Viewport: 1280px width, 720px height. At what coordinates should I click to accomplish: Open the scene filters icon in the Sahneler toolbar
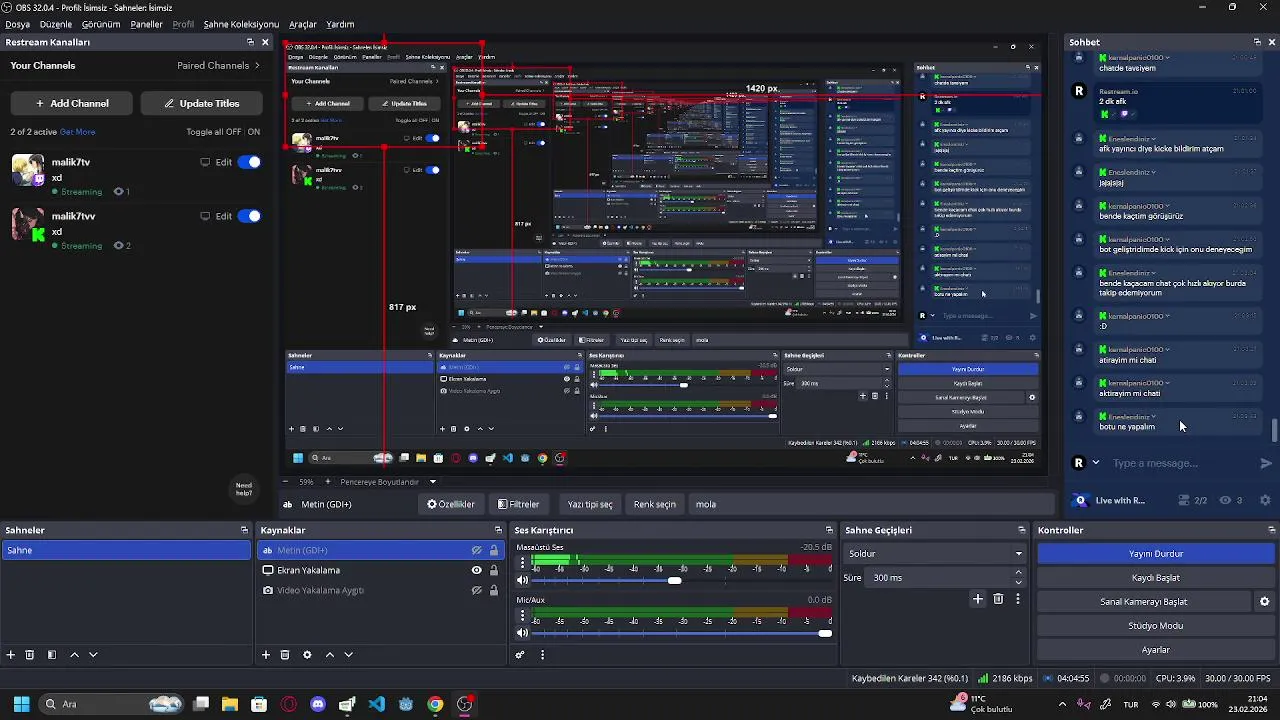click(x=52, y=655)
